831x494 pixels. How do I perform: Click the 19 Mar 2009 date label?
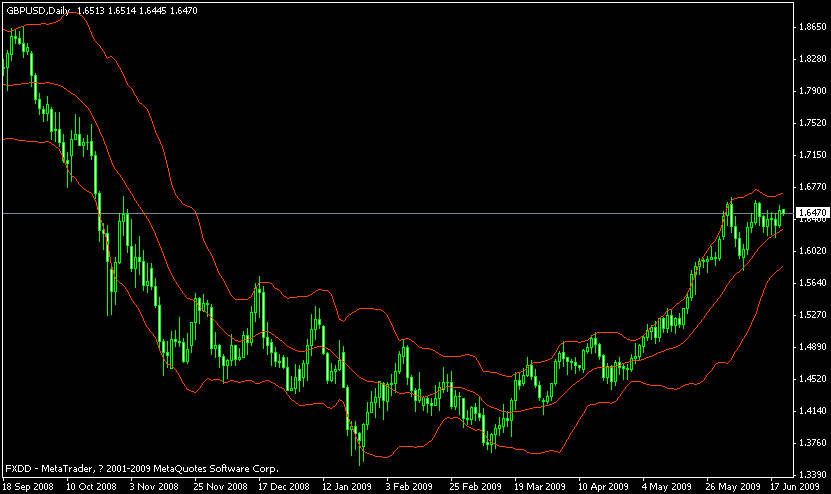pos(540,486)
